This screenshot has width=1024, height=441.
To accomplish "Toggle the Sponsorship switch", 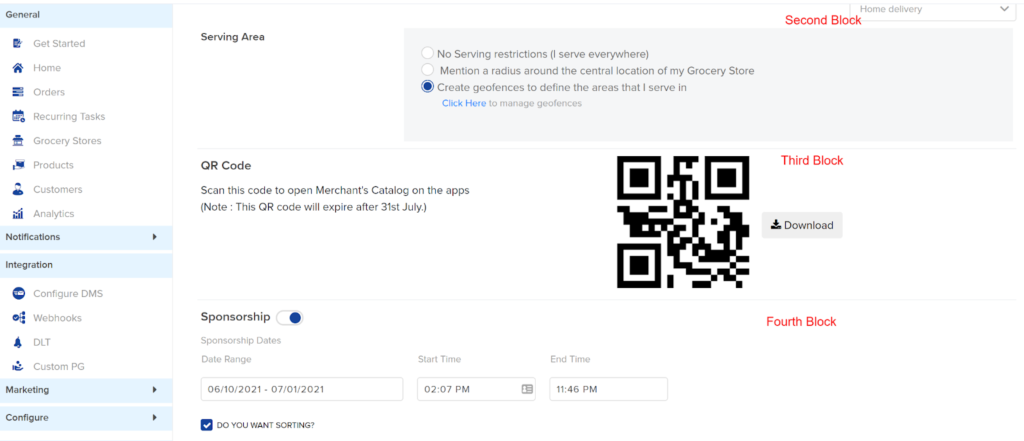I will [289, 318].
